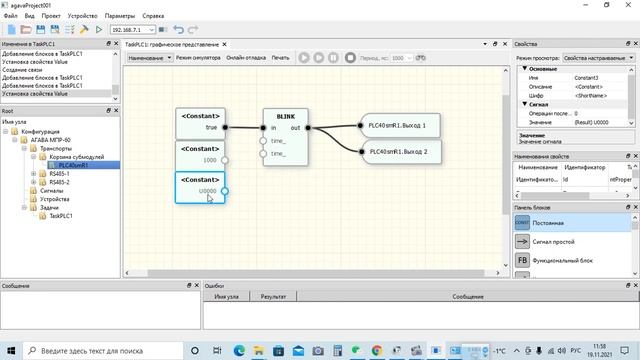640x360 pixels.
Task: Collapse the Транспорты tree node
Action: click(x=24, y=149)
